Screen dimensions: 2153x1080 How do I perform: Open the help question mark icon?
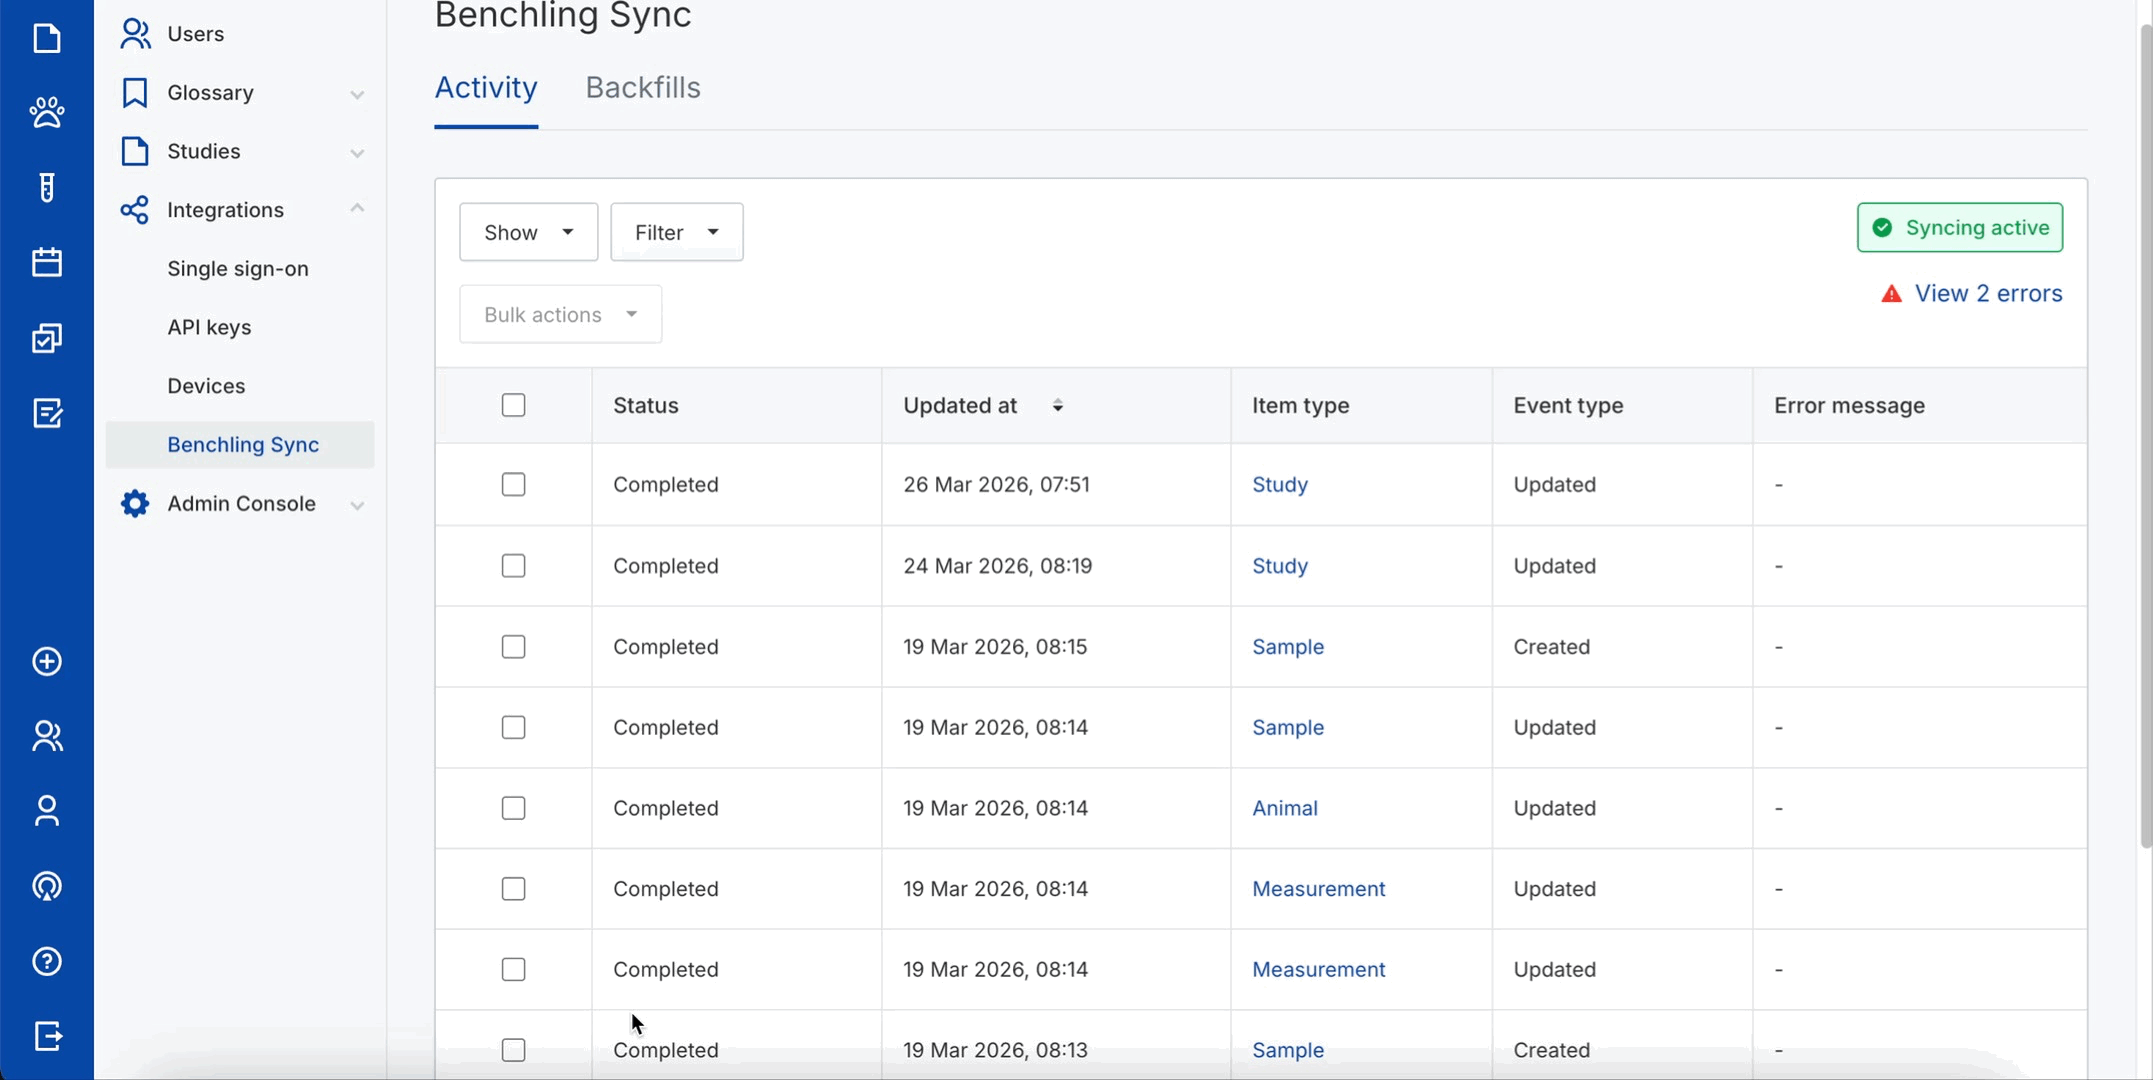pos(47,961)
